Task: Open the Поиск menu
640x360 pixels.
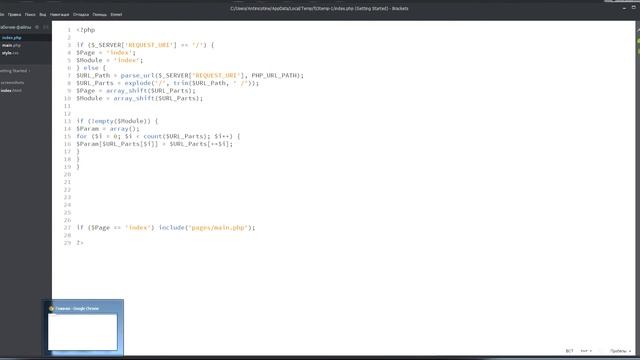Action: [30, 14]
